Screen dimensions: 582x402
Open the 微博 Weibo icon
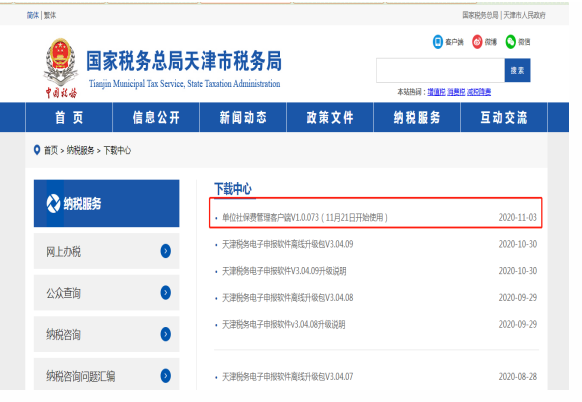click(477, 42)
